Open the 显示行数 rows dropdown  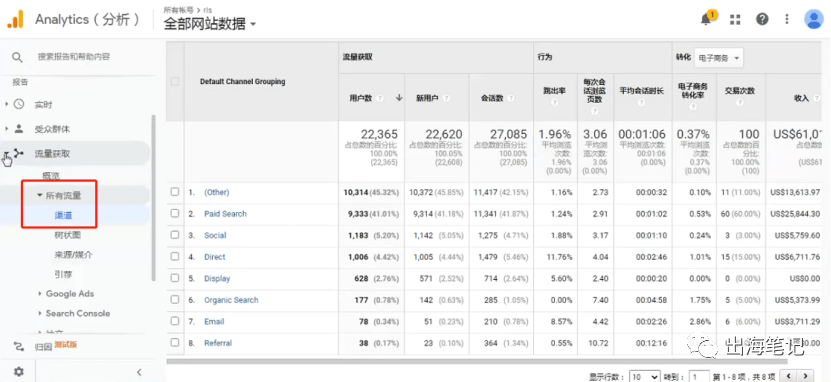click(x=644, y=377)
